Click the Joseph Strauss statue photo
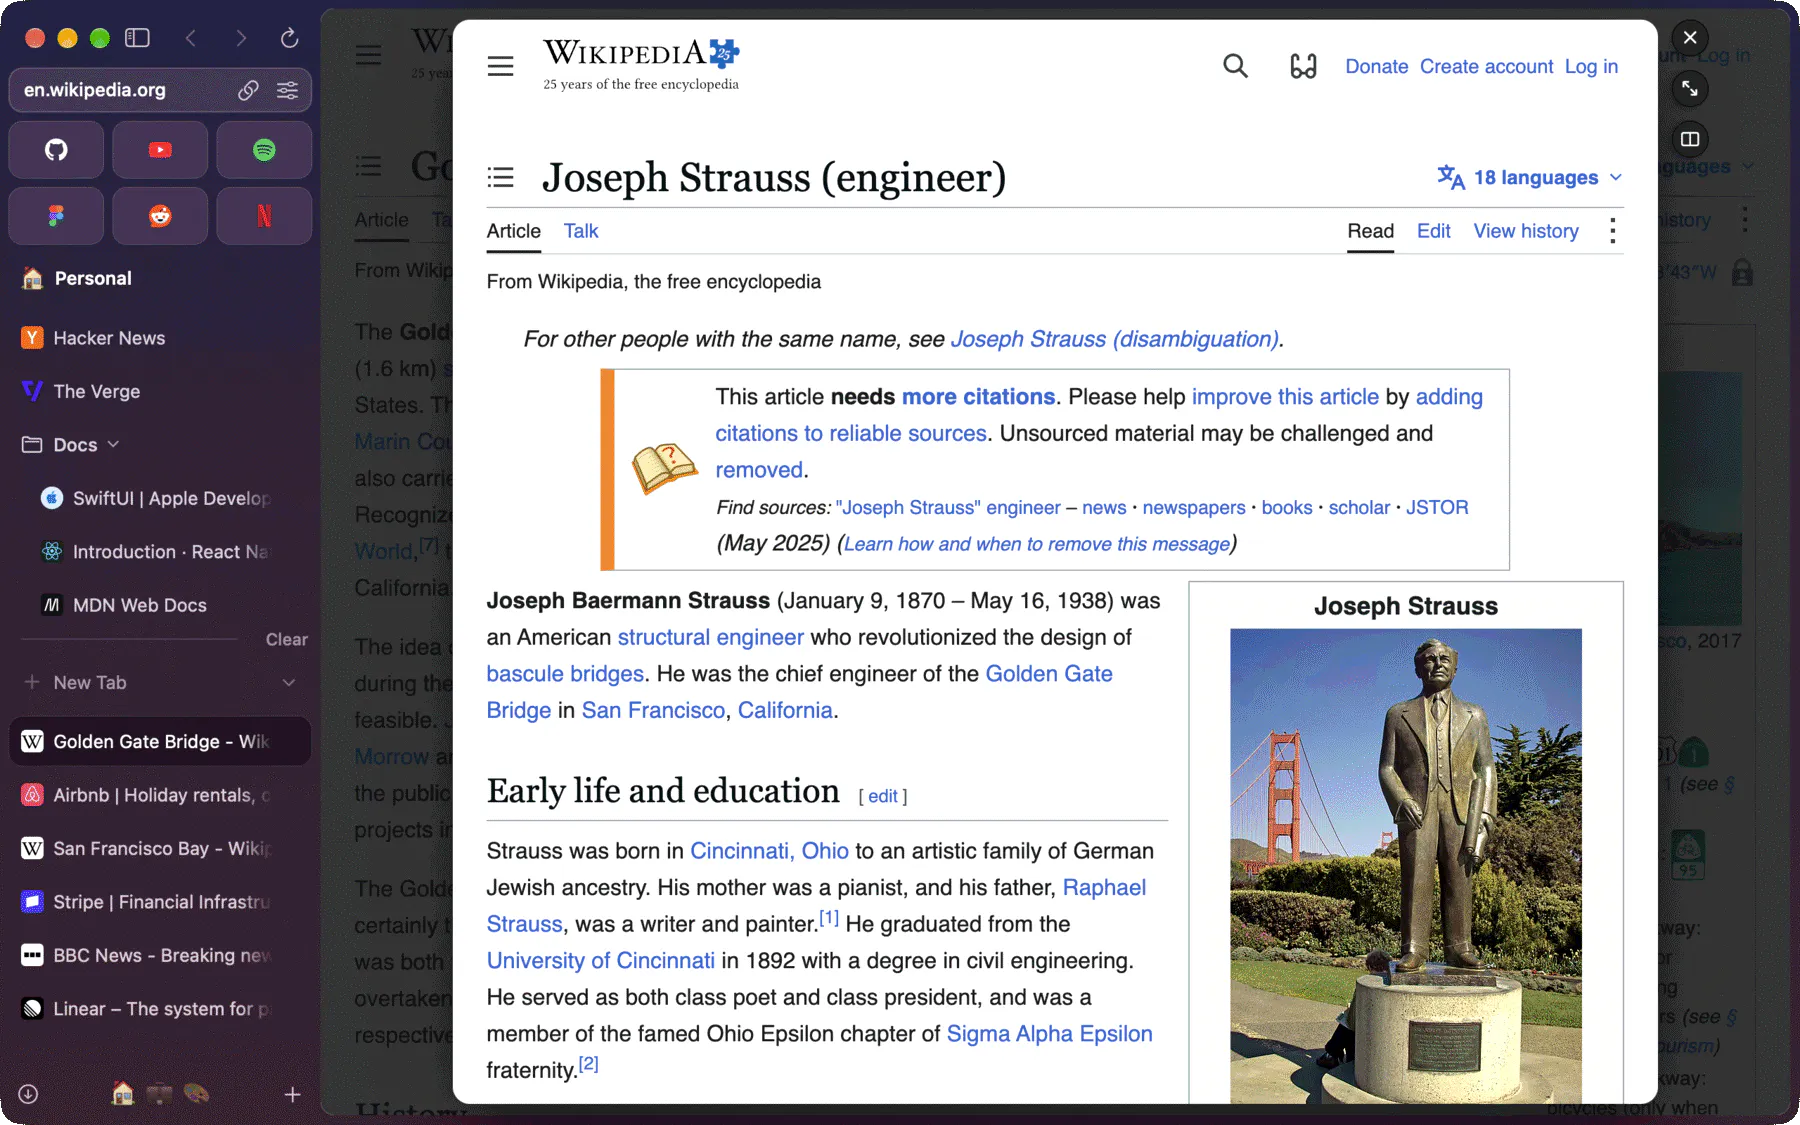 (1406, 866)
